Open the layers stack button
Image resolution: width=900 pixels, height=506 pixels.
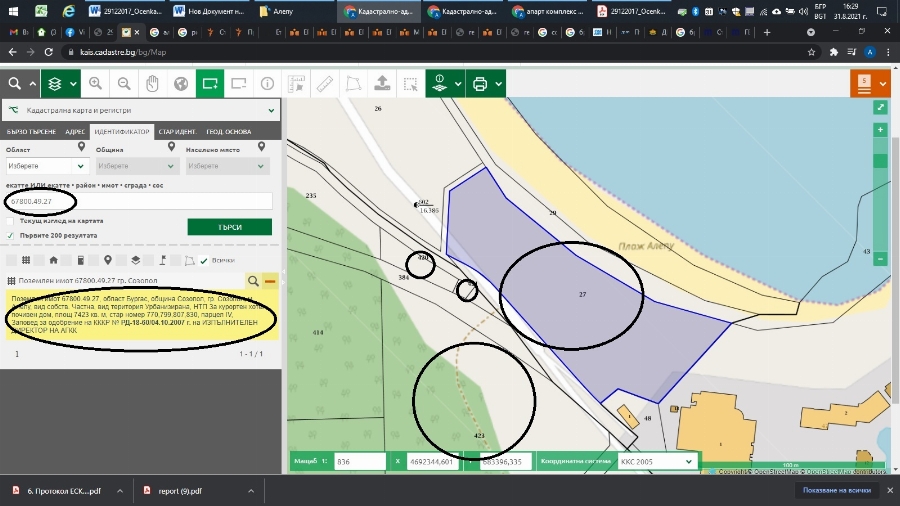click(55, 84)
